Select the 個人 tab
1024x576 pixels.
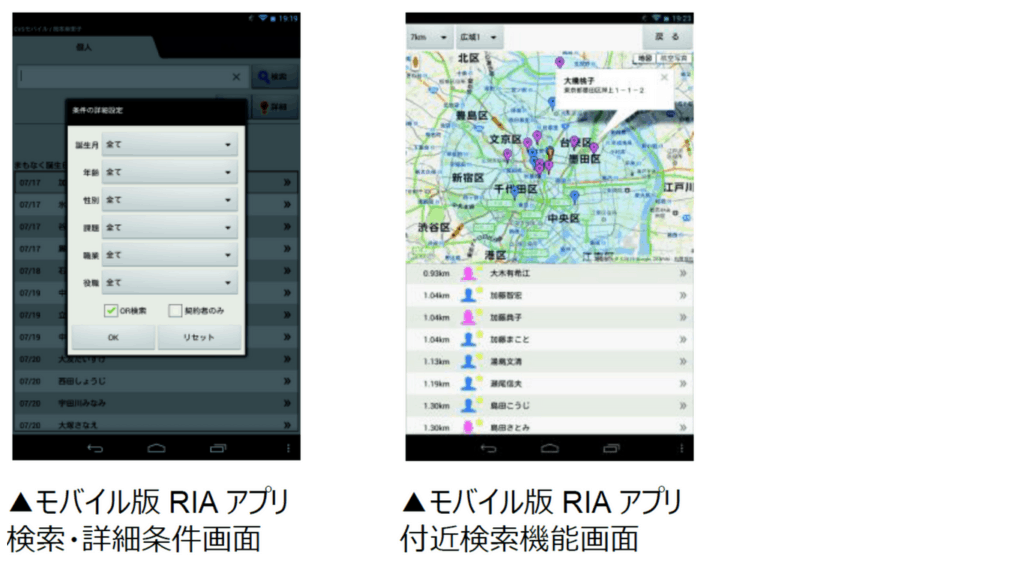(x=86, y=47)
